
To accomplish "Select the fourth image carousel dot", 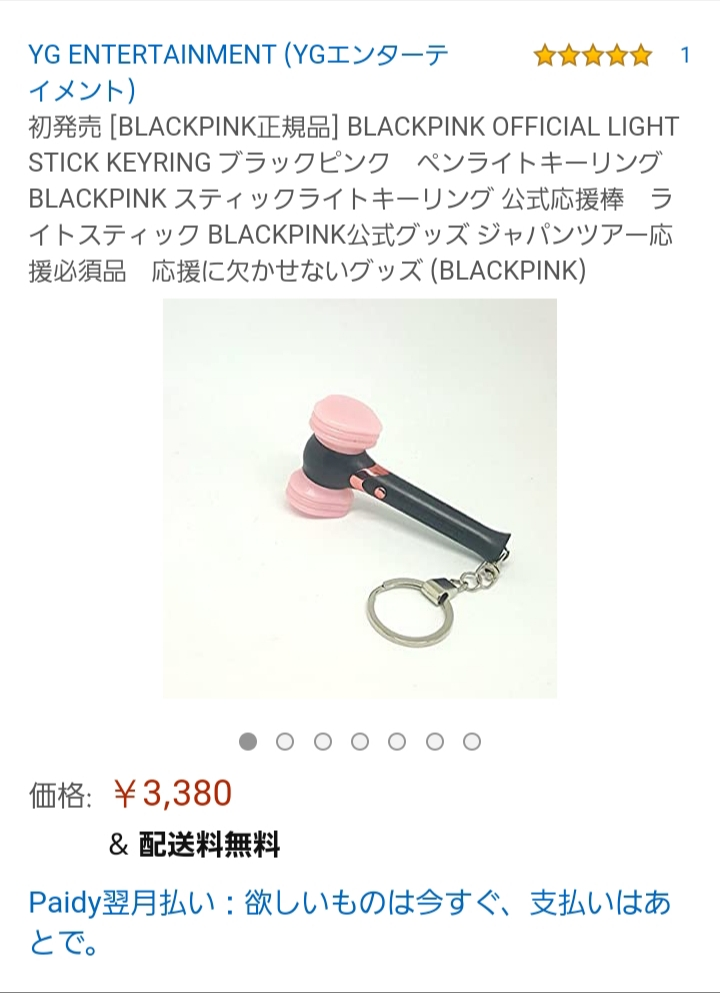I will click(360, 741).
